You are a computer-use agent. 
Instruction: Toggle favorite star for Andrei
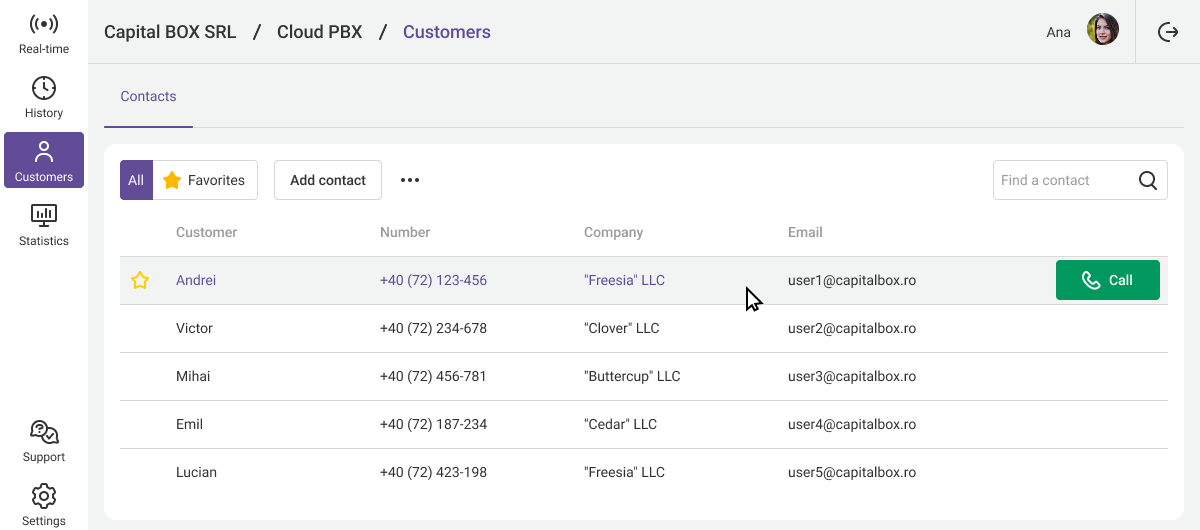(140, 281)
